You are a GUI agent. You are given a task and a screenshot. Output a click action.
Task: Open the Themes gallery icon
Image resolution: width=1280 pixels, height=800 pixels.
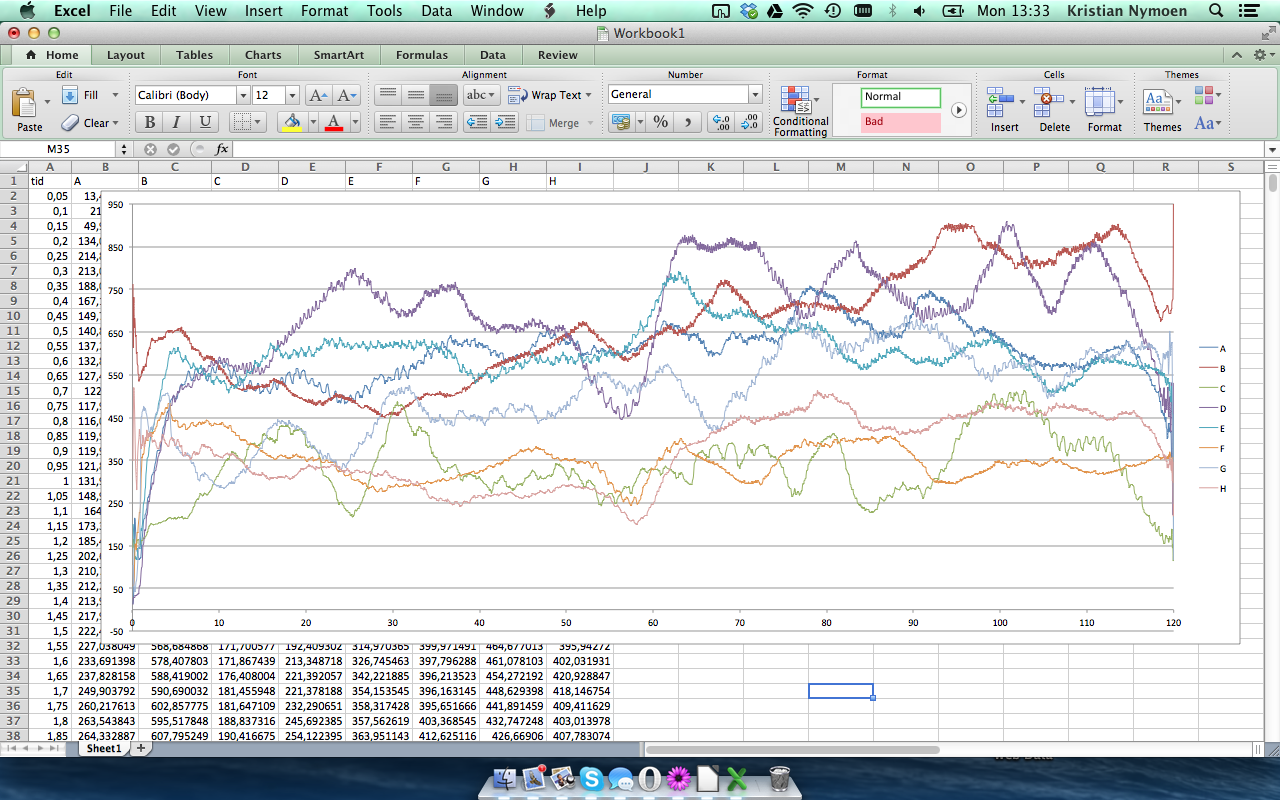tap(1157, 102)
